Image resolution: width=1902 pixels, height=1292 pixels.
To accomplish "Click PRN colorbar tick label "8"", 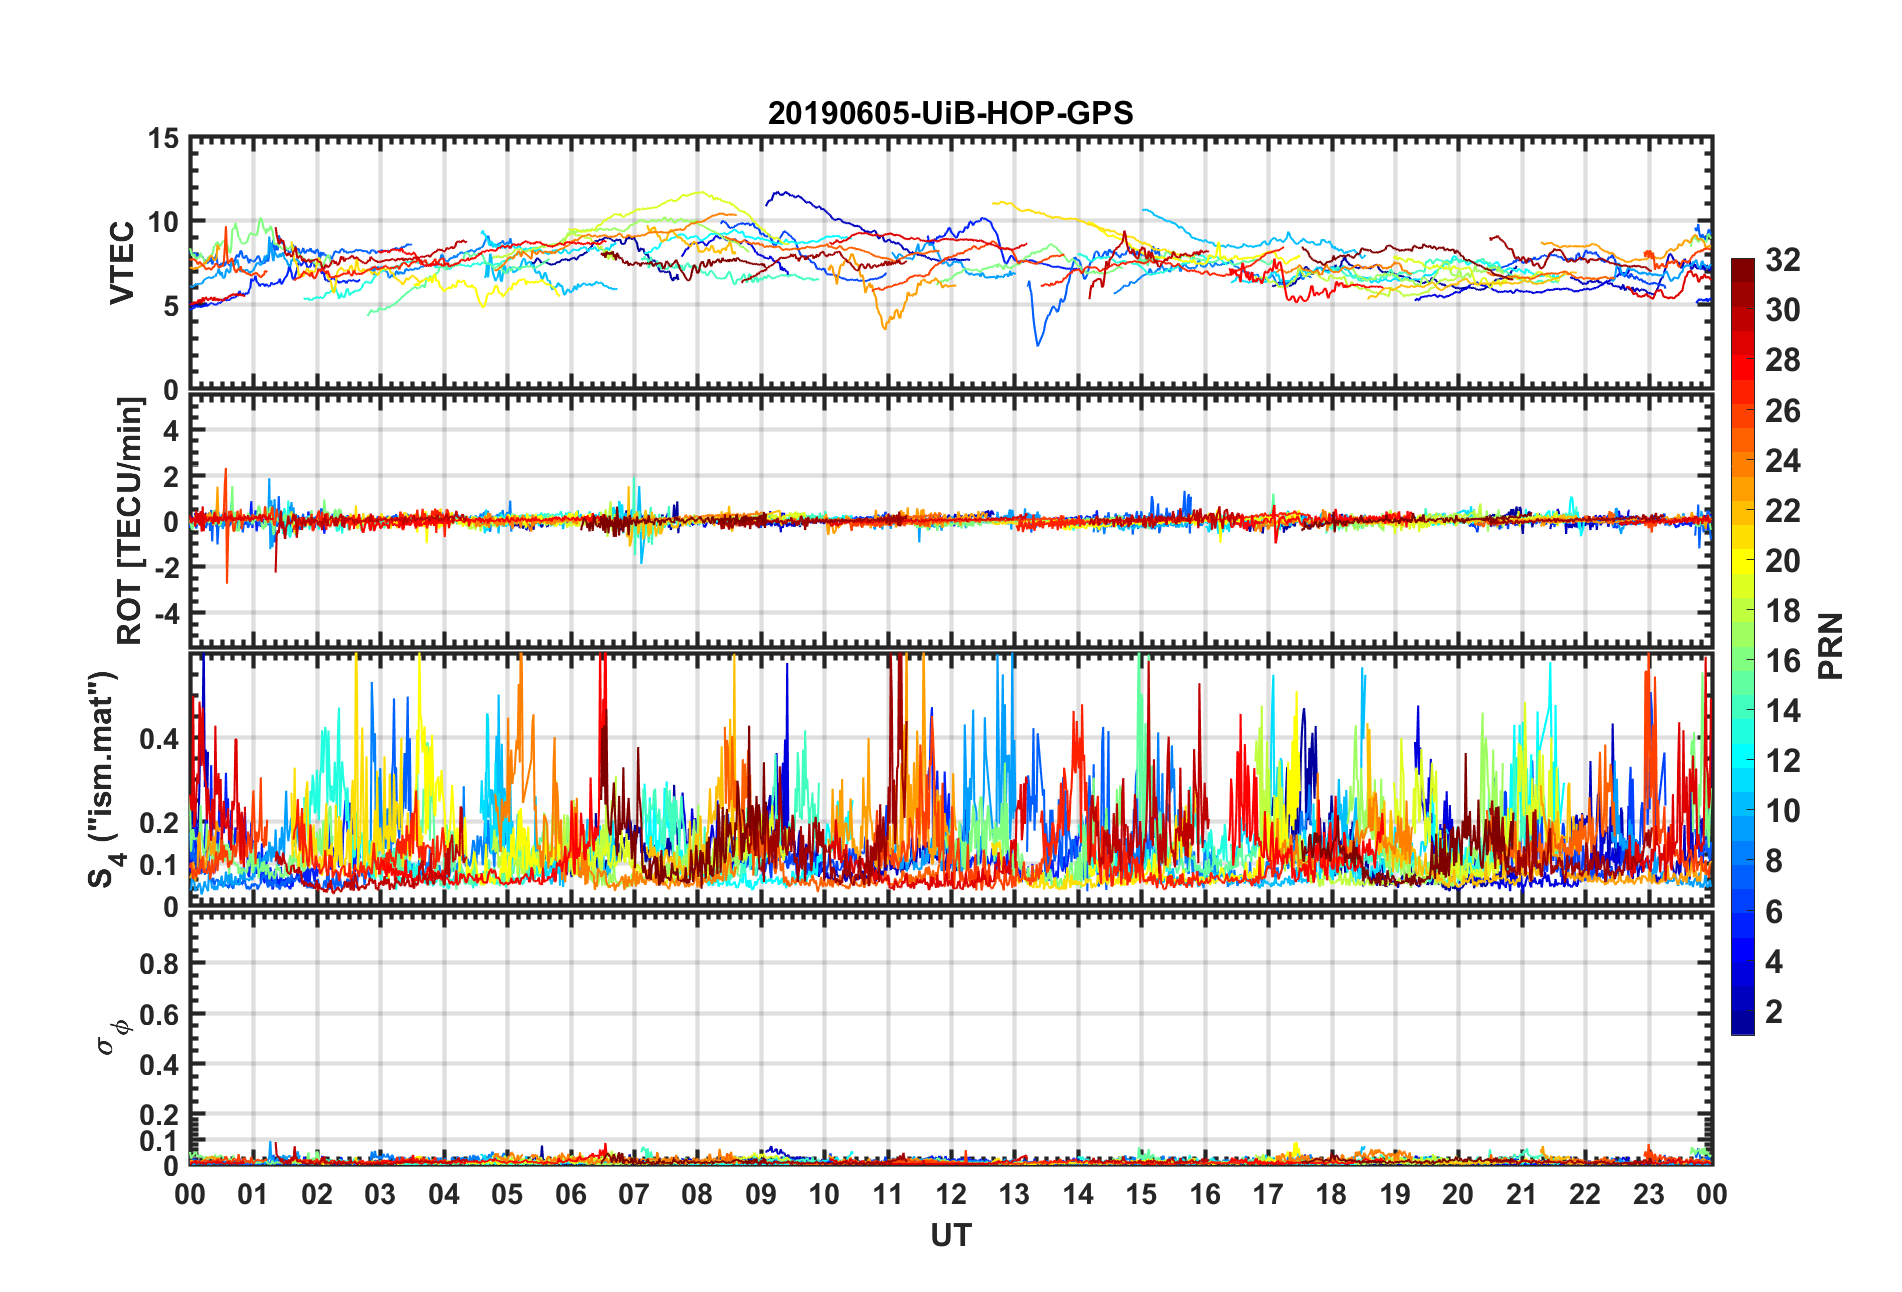I will pyautogui.click(x=1774, y=860).
